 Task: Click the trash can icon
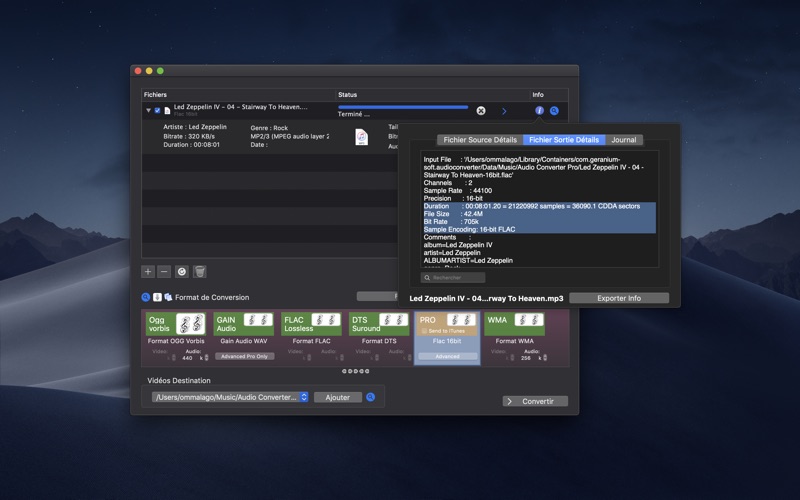click(200, 271)
